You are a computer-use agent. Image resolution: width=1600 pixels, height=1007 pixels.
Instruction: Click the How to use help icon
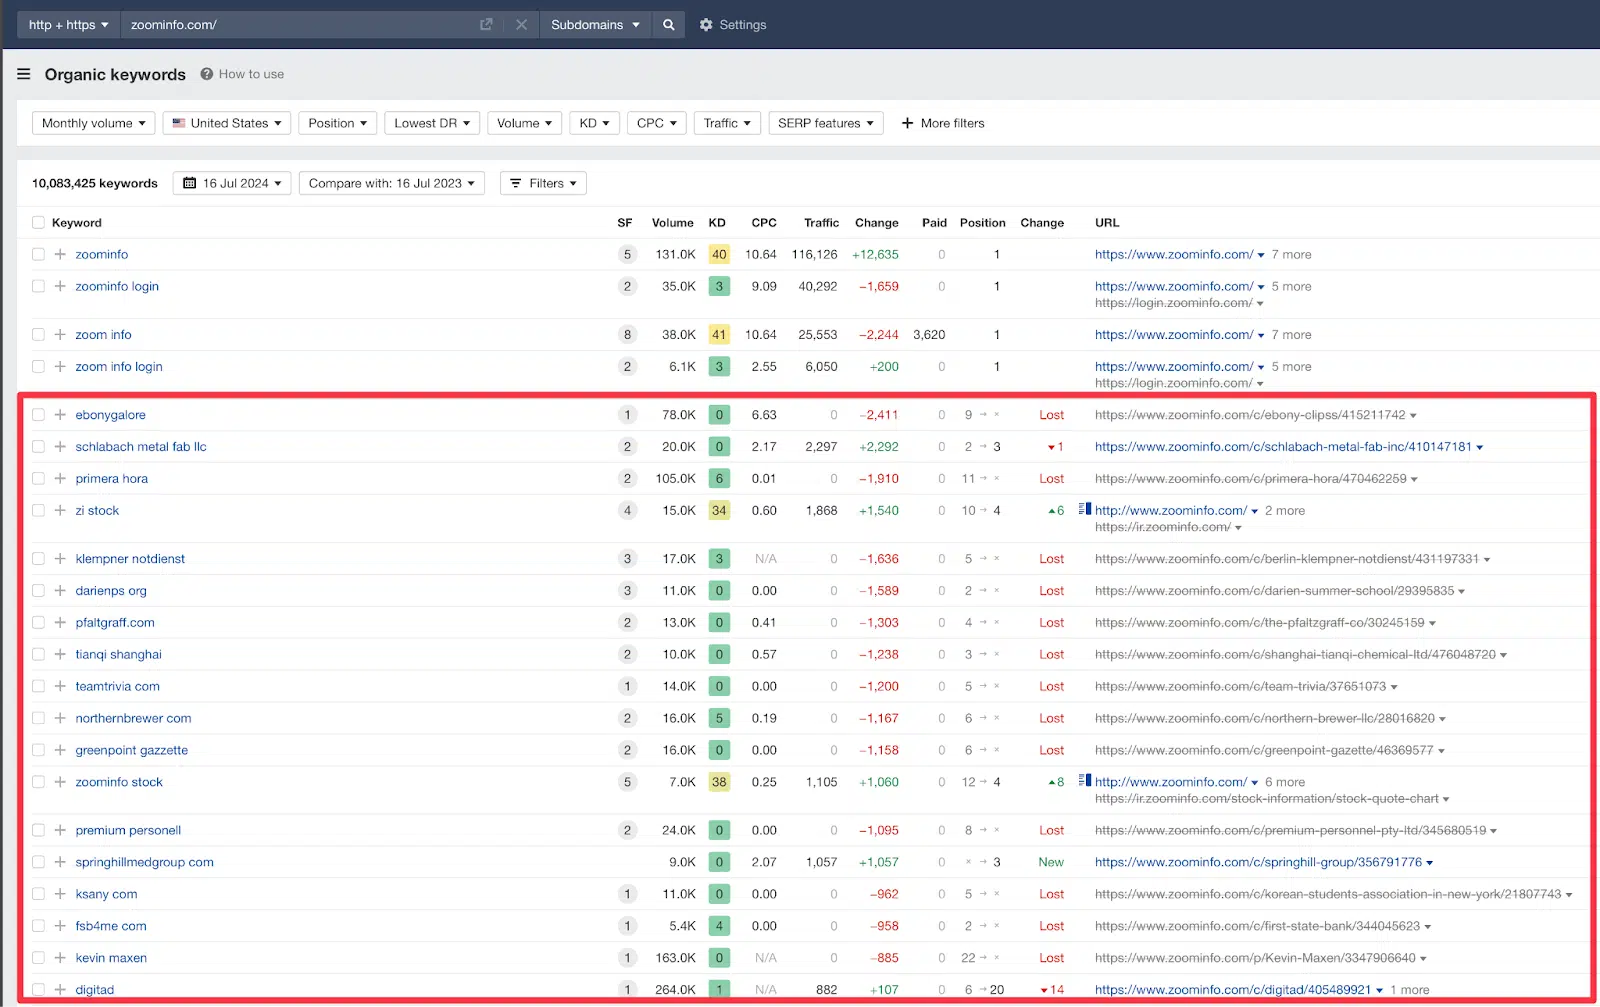tap(207, 74)
